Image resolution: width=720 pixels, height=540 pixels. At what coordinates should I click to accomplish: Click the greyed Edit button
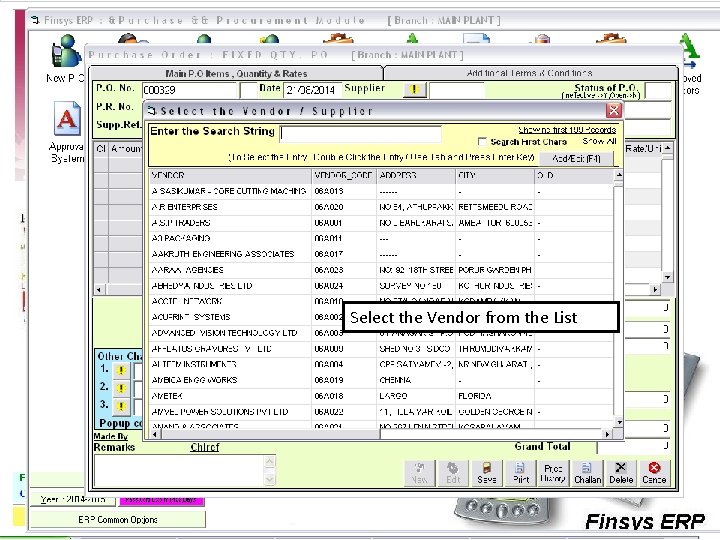click(x=453, y=473)
